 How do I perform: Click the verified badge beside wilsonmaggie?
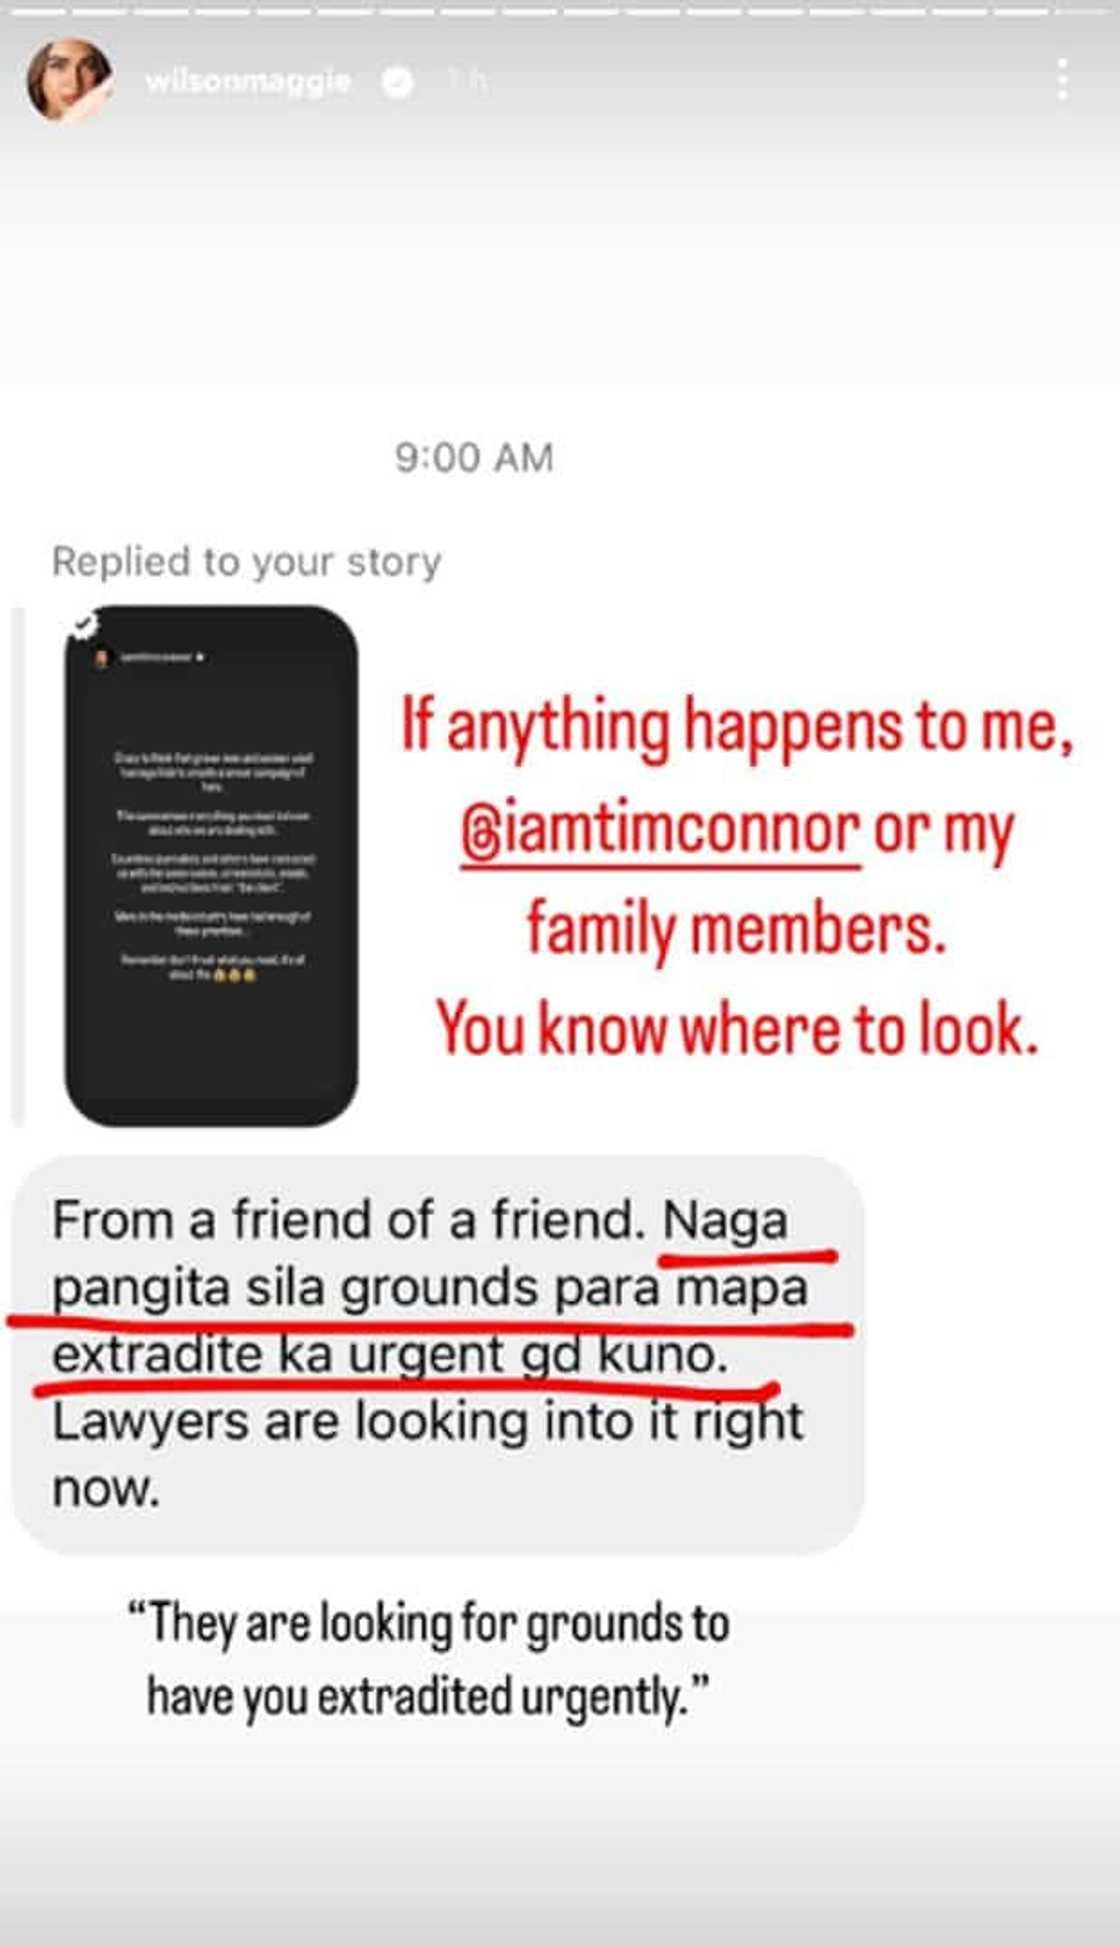(398, 82)
